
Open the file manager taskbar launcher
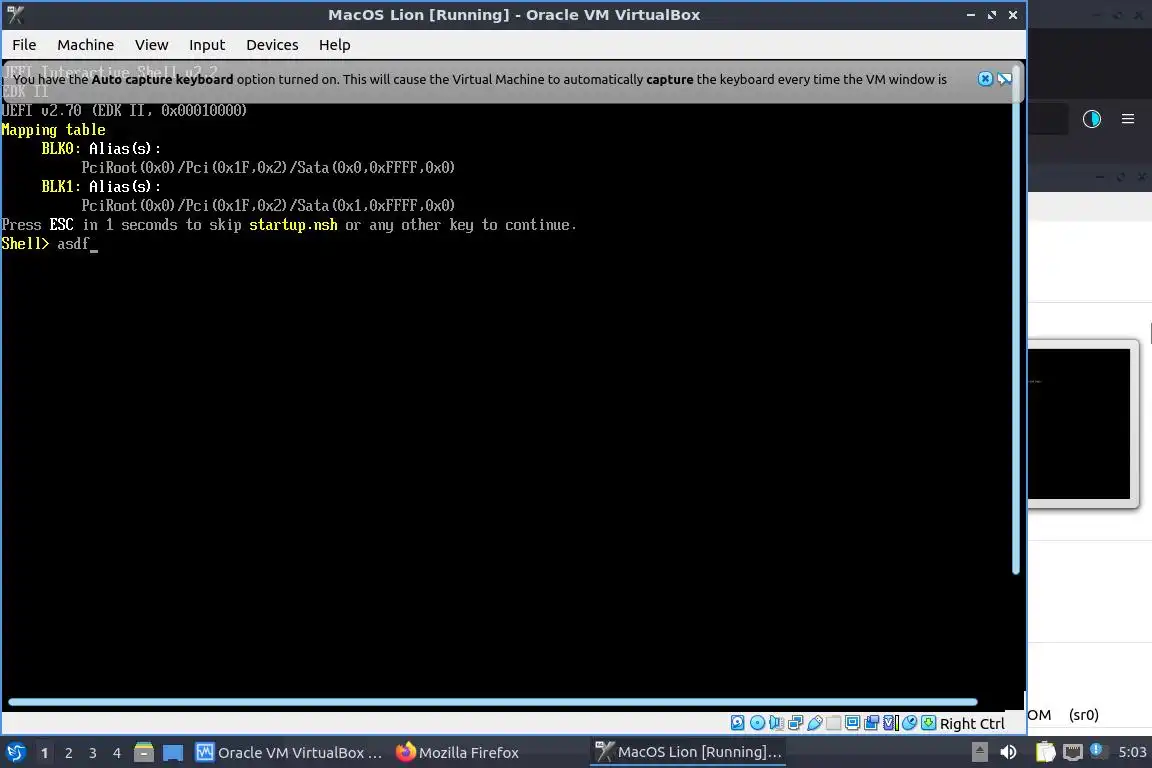point(144,753)
